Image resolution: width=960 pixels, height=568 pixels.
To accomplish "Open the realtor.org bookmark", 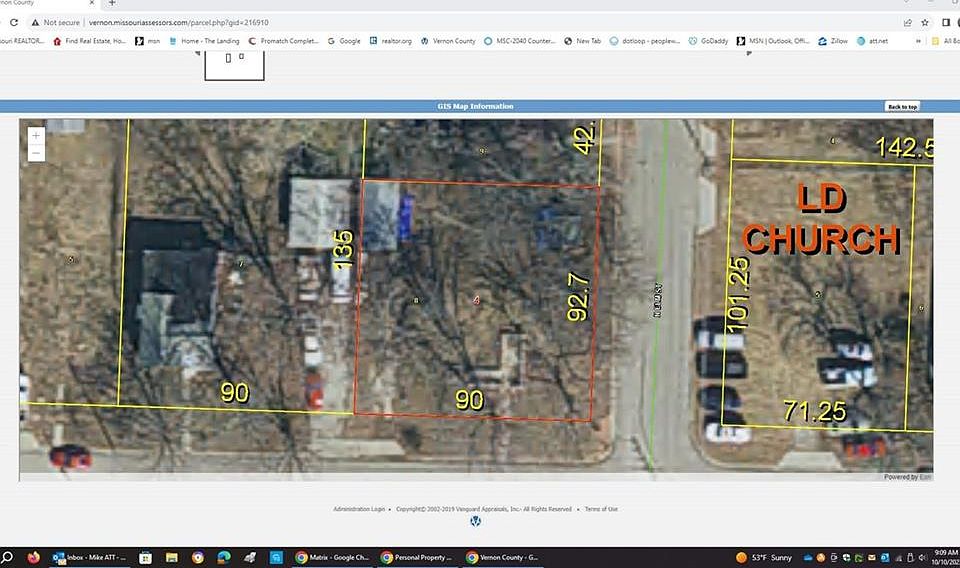I will tap(391, 41).
